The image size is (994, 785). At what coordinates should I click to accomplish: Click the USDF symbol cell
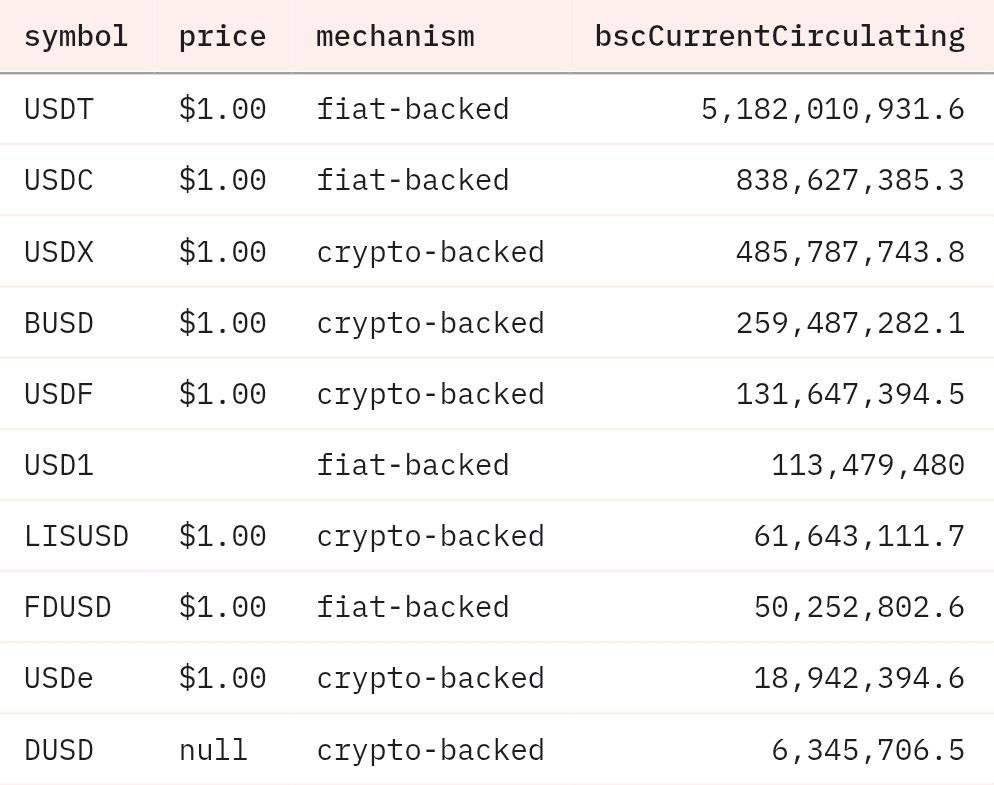[x=59, y=394]
